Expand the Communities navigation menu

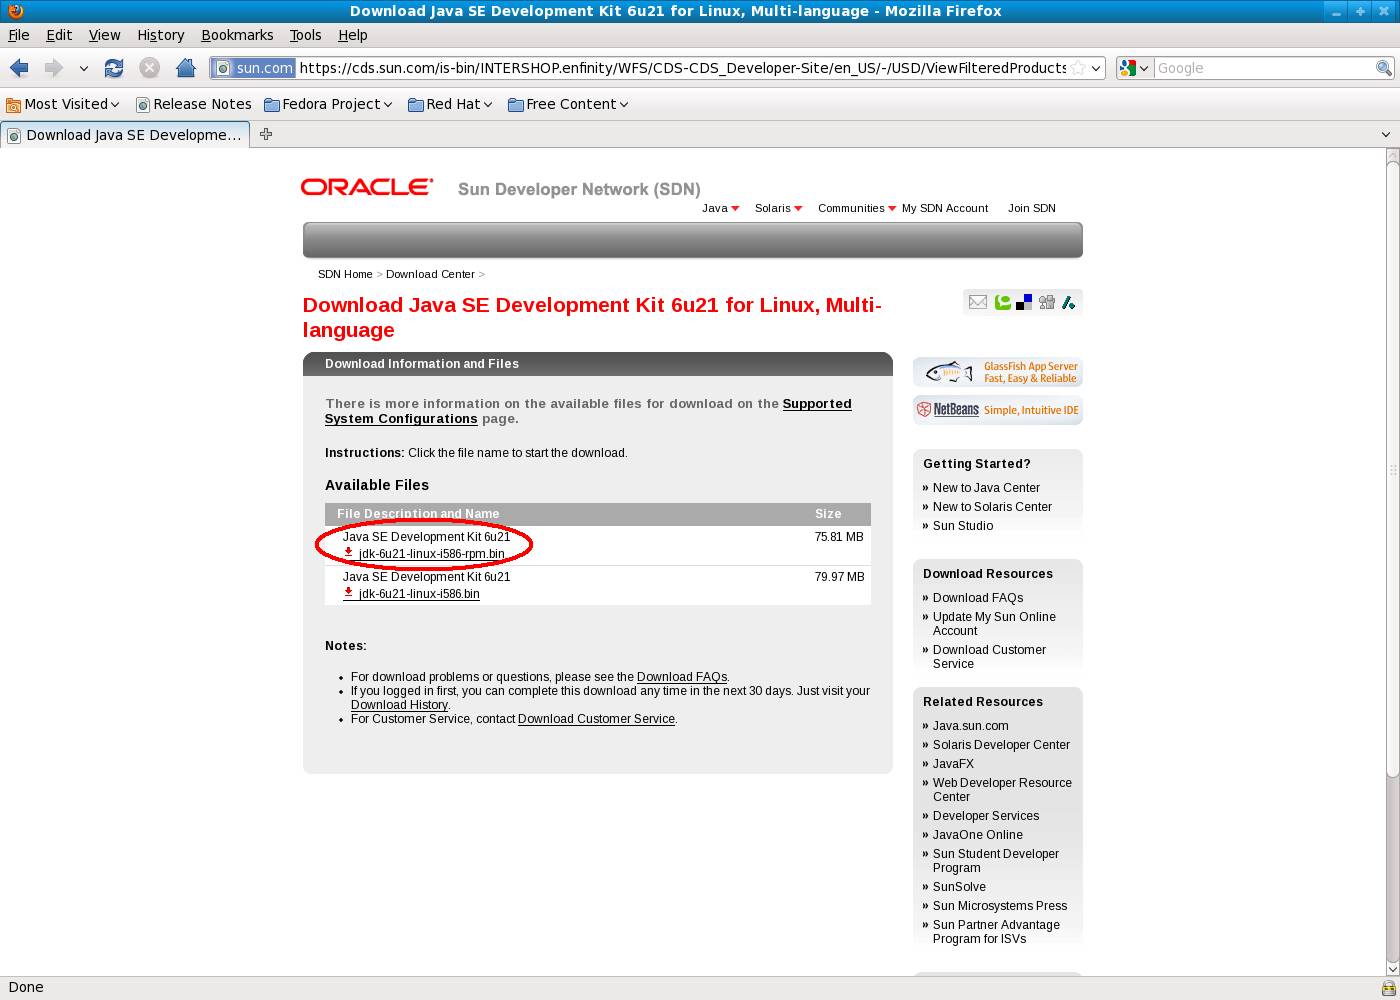pyautogui.click(x=856, y=208)
